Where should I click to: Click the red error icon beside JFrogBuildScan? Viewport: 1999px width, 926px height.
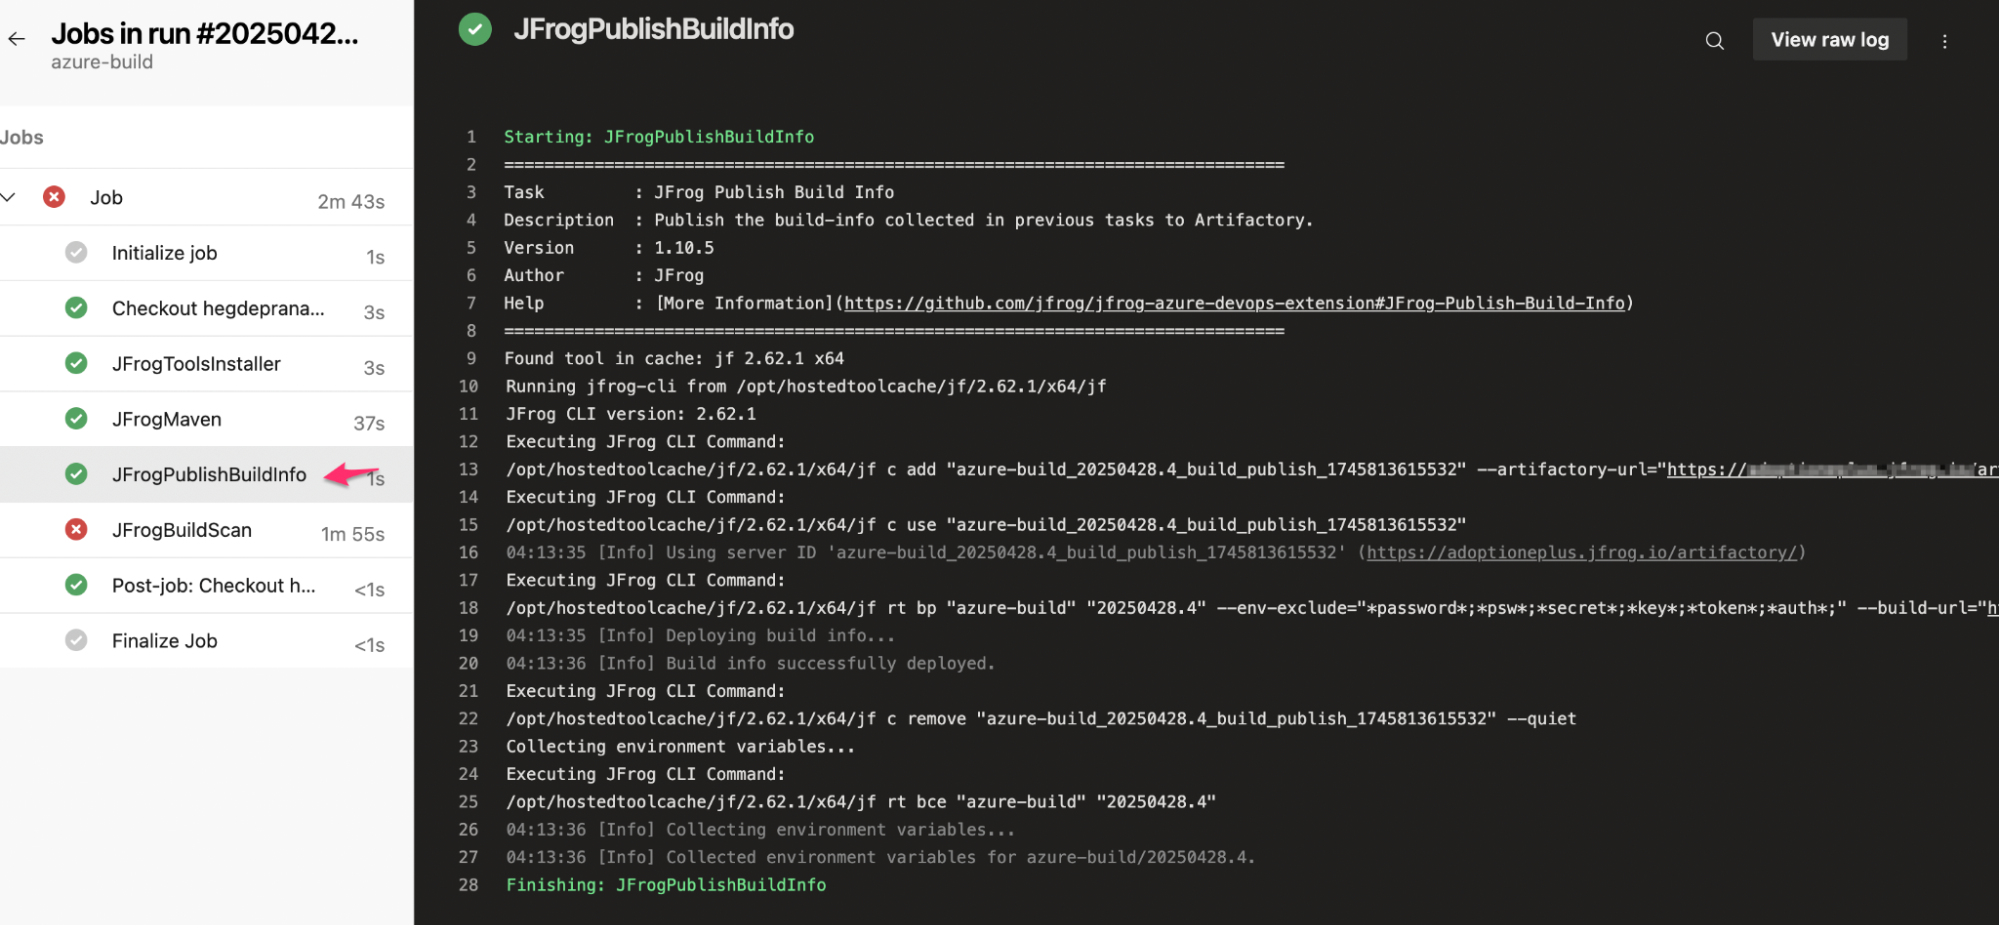[76, 530]
